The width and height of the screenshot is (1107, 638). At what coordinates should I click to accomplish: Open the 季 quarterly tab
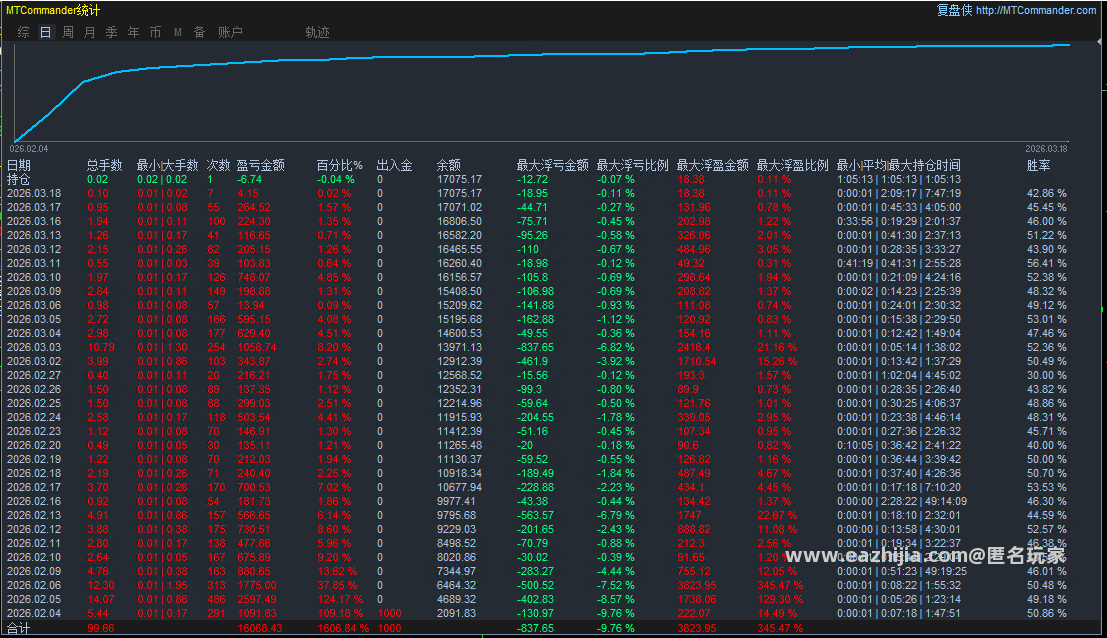112,32
